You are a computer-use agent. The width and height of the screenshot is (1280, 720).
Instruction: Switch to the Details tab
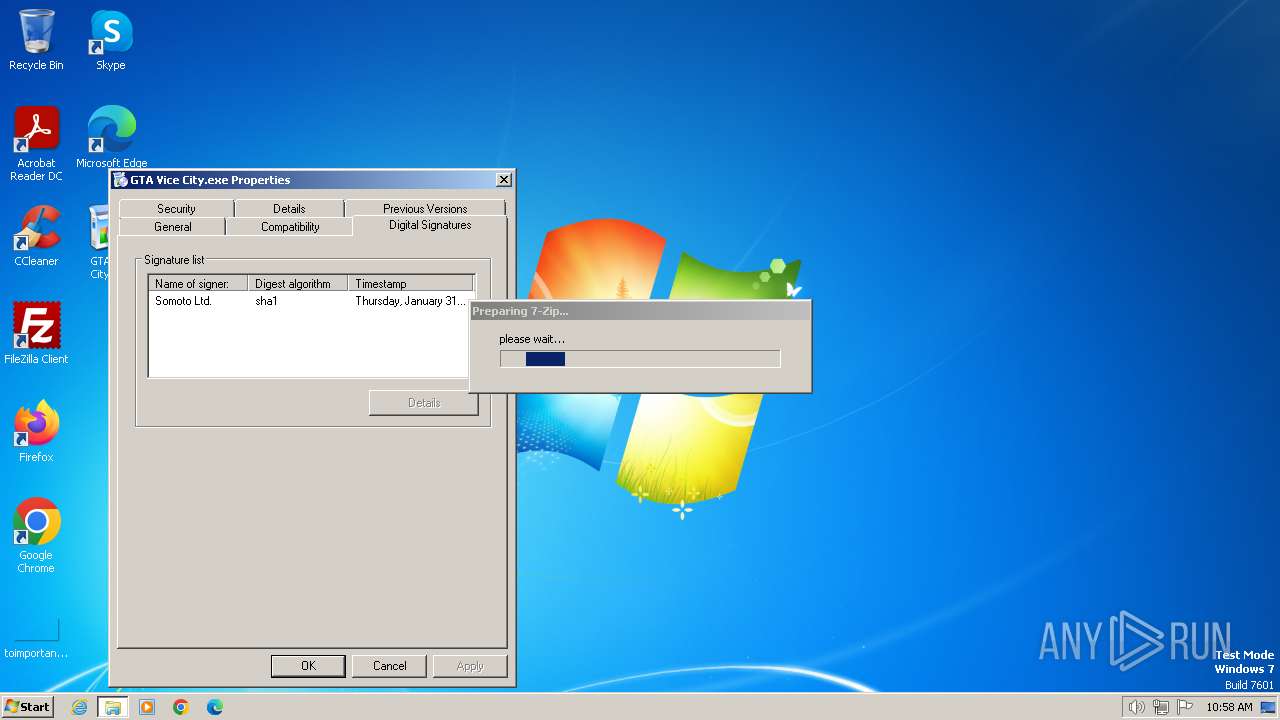click(289, 208)
